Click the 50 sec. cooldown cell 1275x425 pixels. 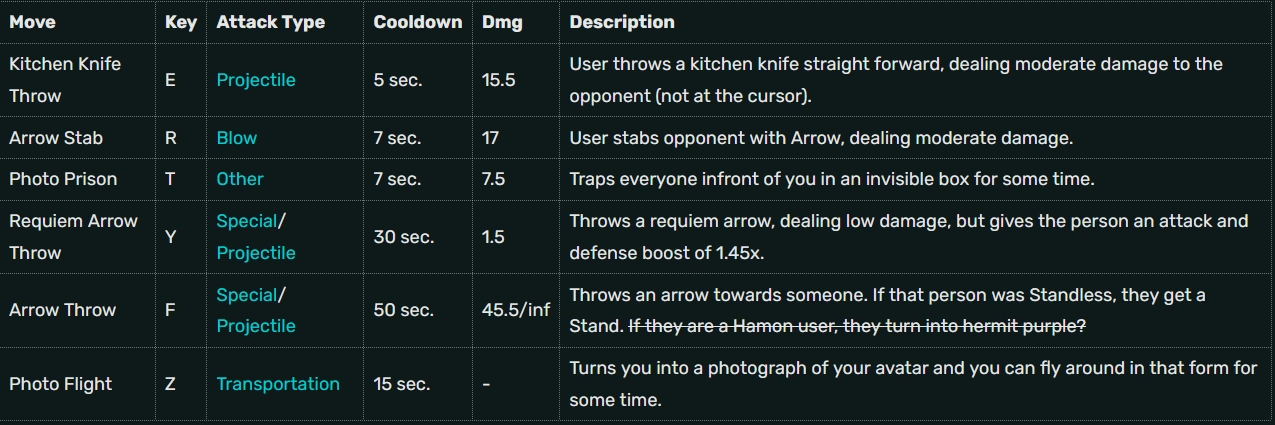(x=404, y=310)
